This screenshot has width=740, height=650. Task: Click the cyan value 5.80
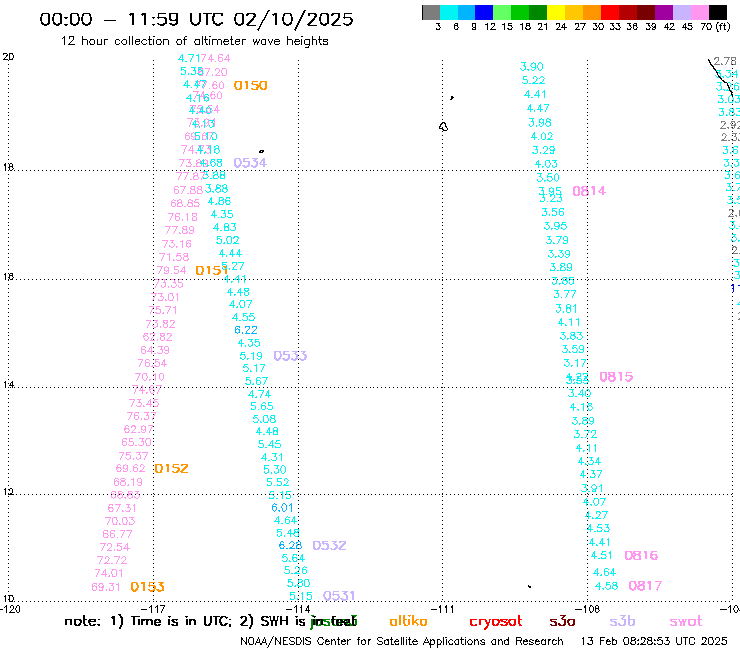(x=299, y=583)
